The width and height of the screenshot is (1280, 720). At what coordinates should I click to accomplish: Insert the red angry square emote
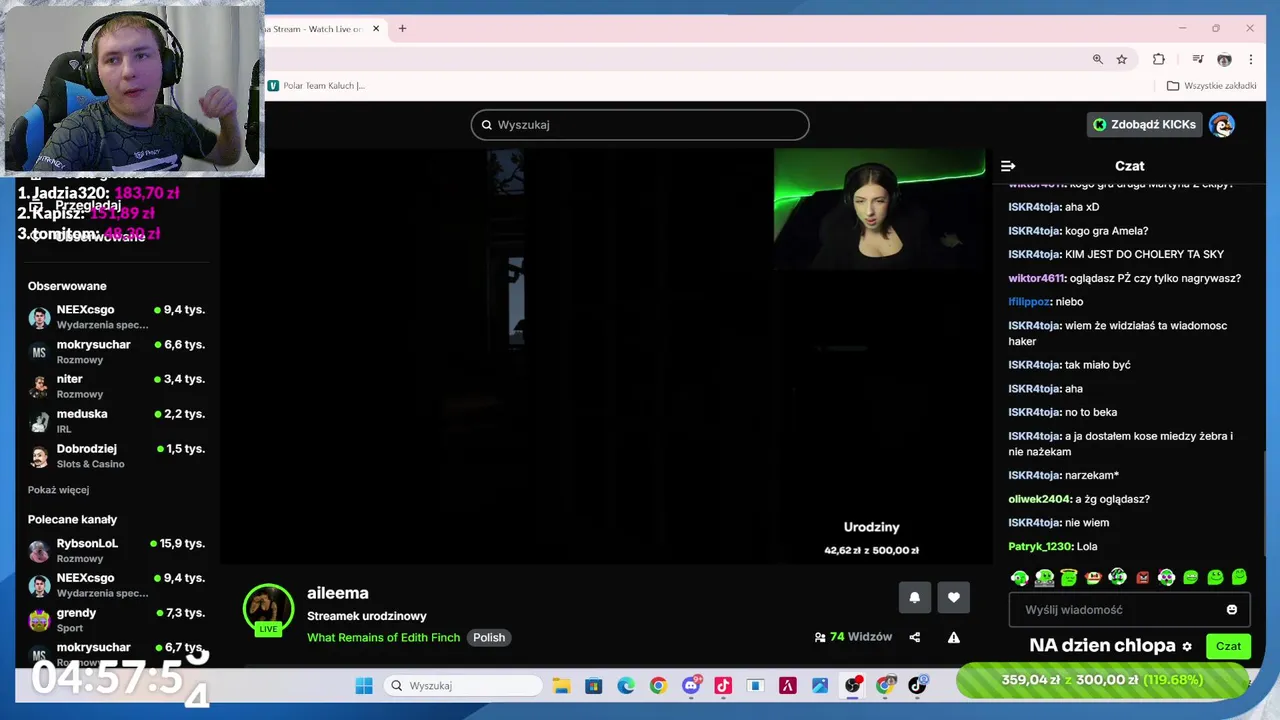1143,578
